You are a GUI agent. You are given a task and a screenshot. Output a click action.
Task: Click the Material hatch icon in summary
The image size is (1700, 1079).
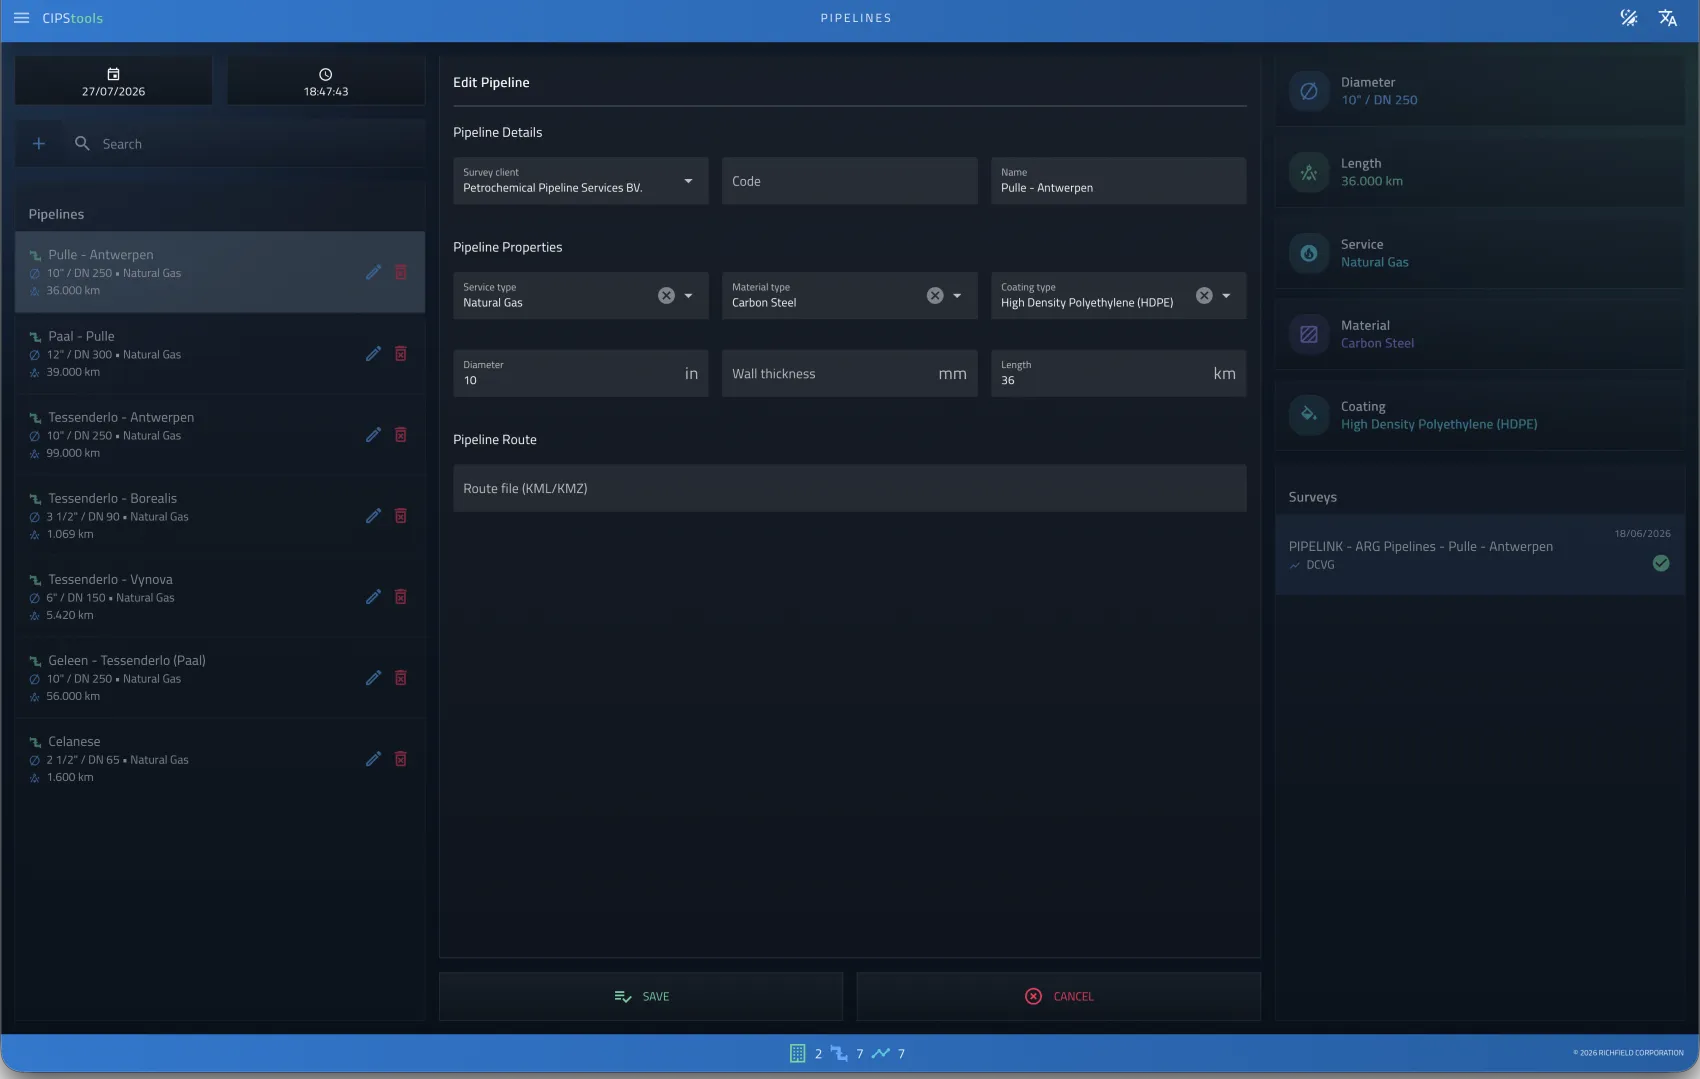[x=1309, y=334]
